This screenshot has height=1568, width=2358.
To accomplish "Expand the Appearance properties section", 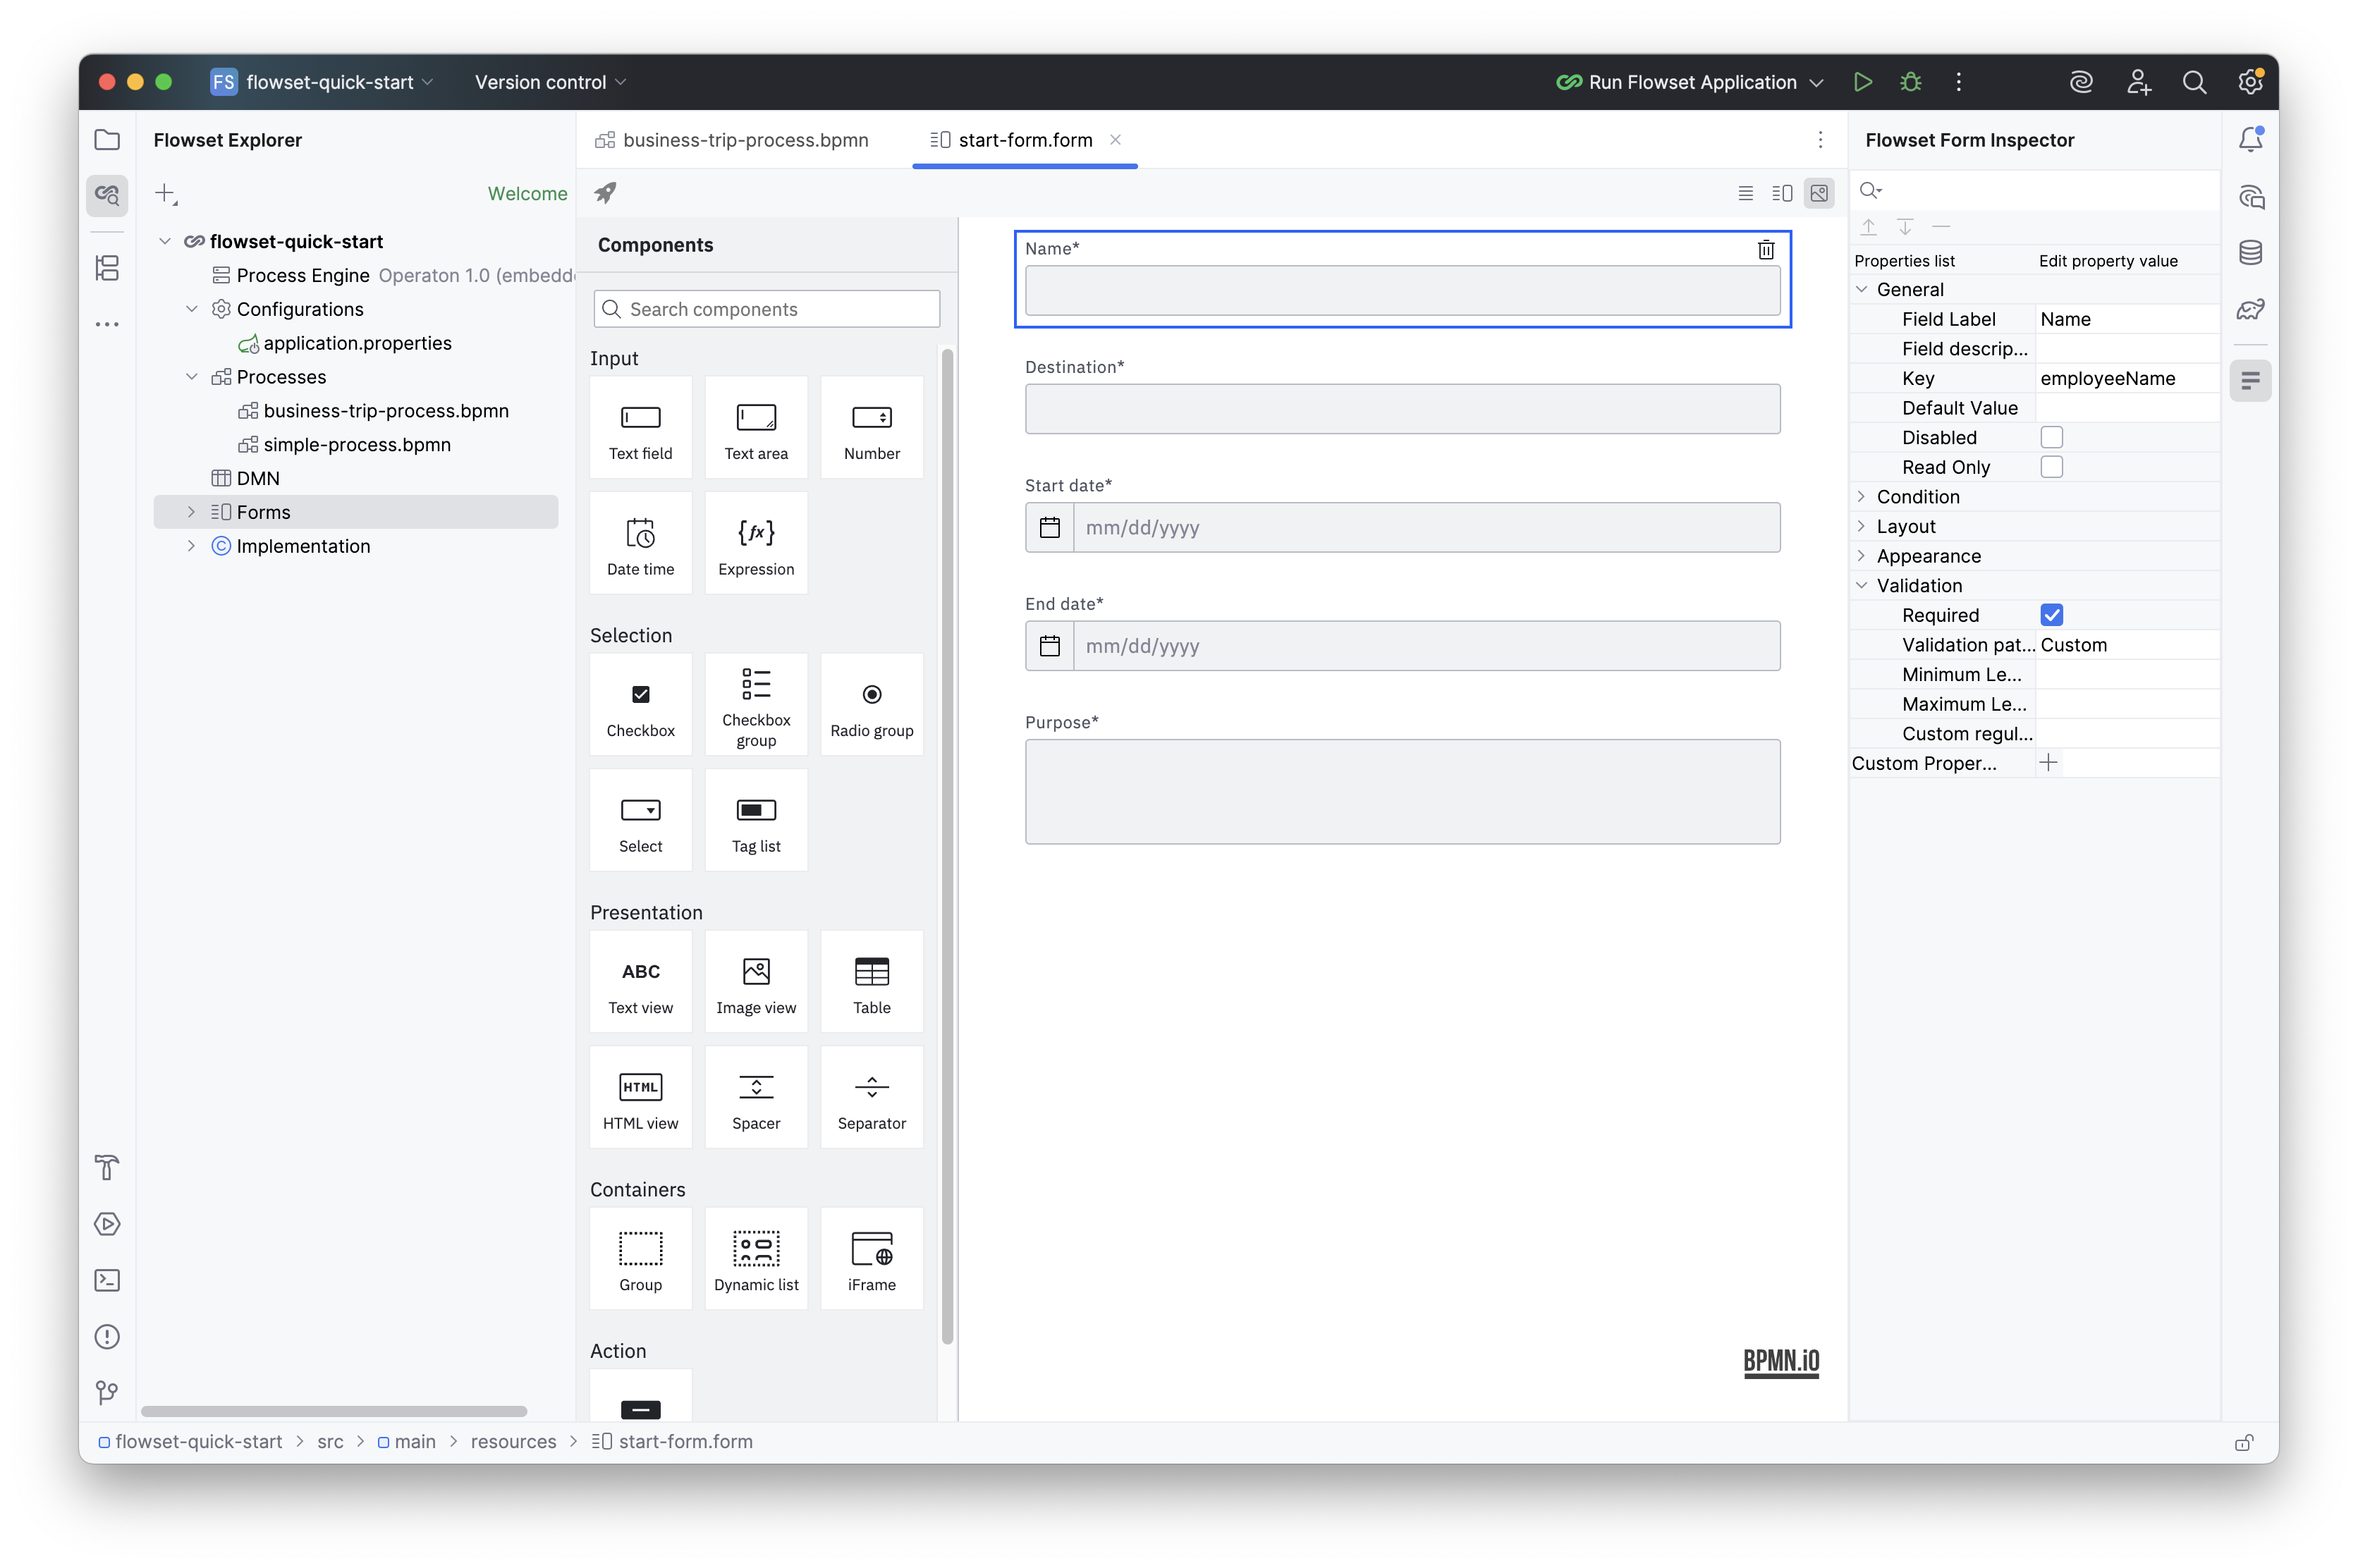I will (1862, 556).
